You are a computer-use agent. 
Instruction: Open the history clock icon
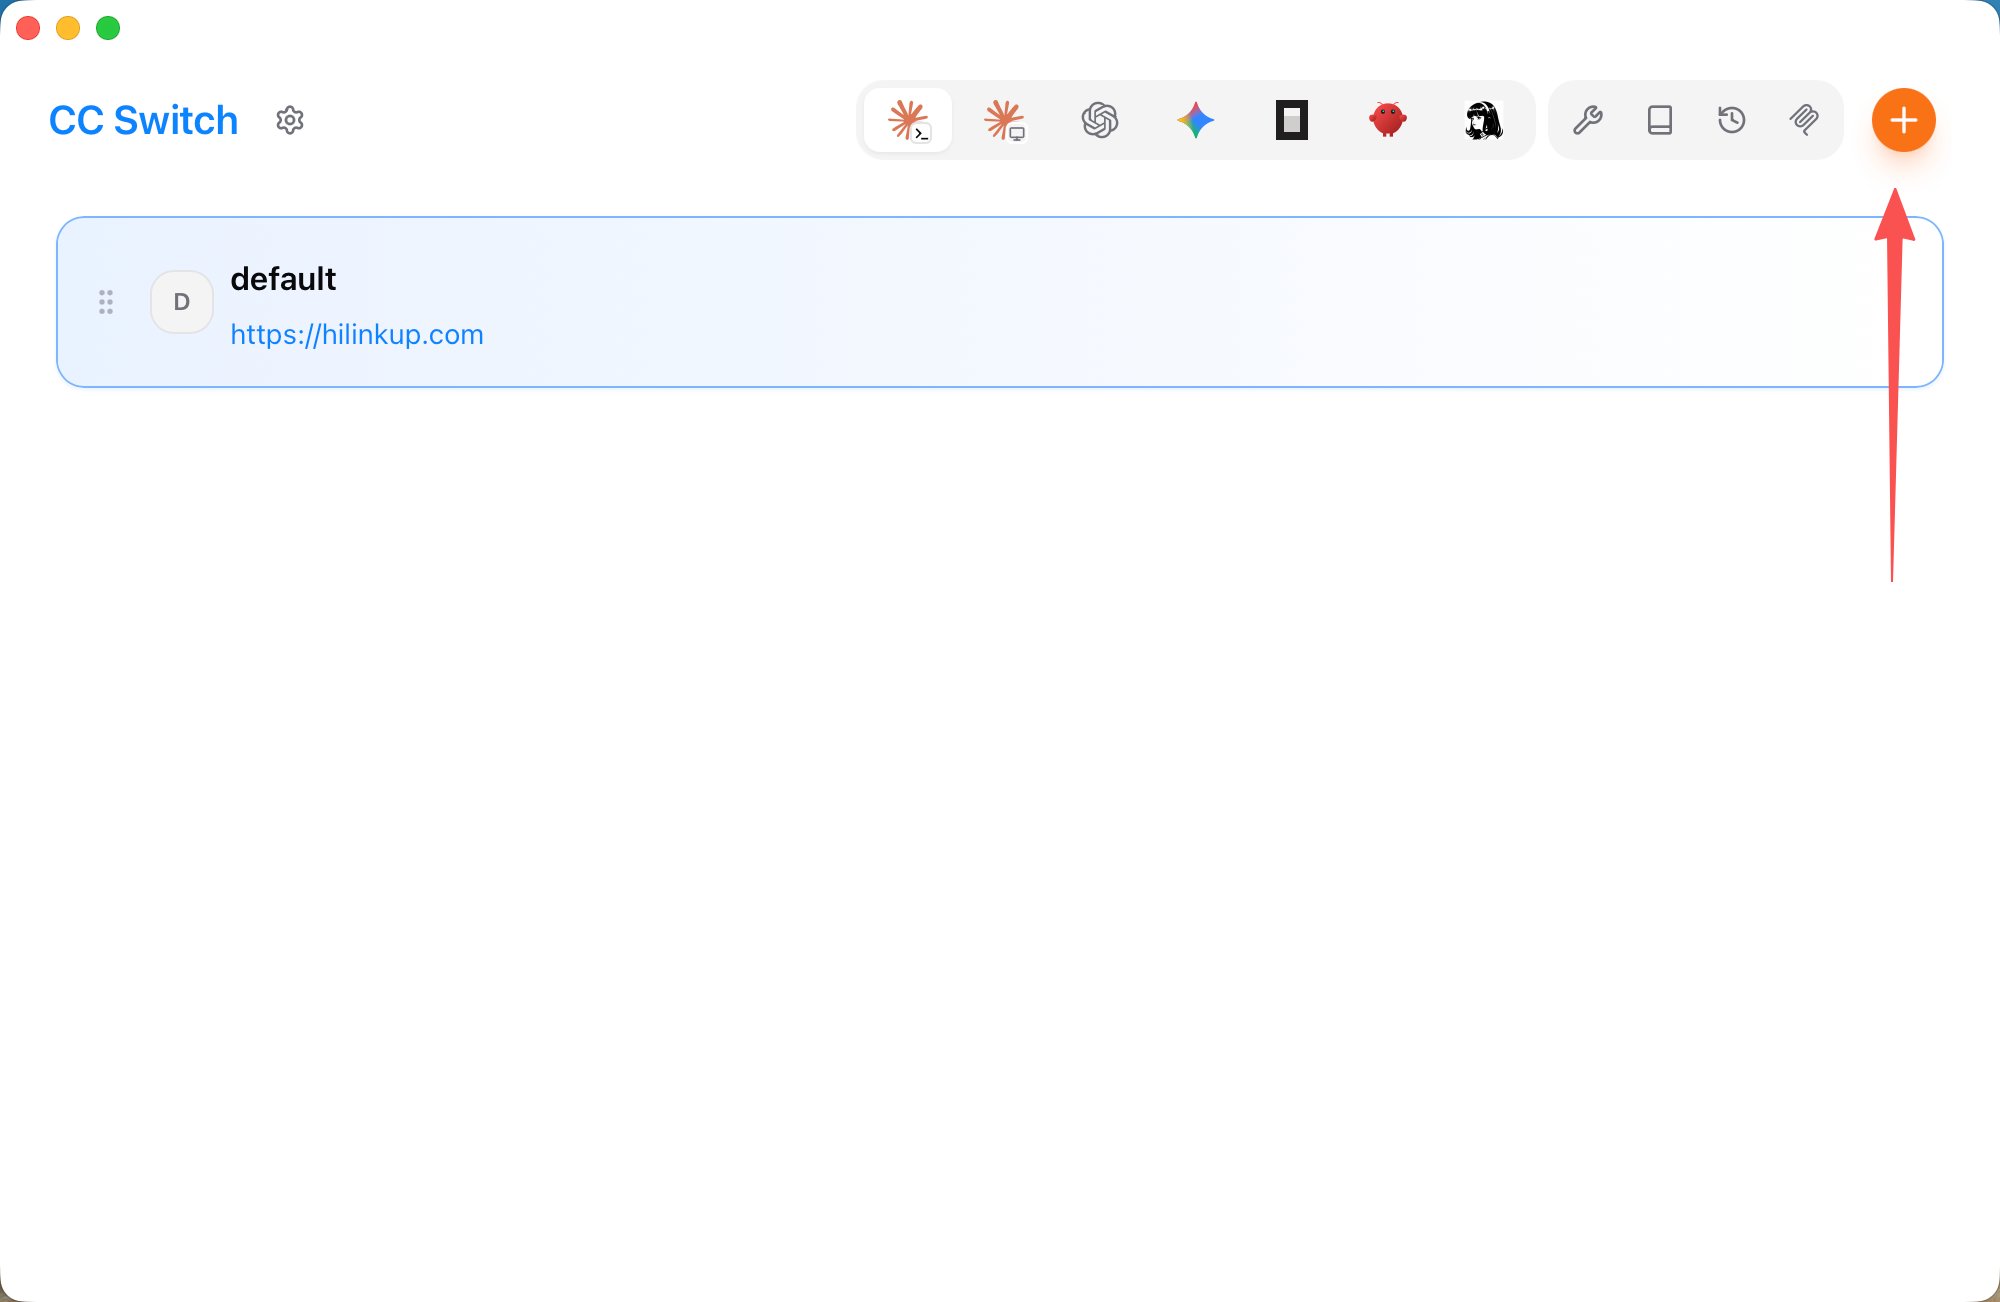1732,120
